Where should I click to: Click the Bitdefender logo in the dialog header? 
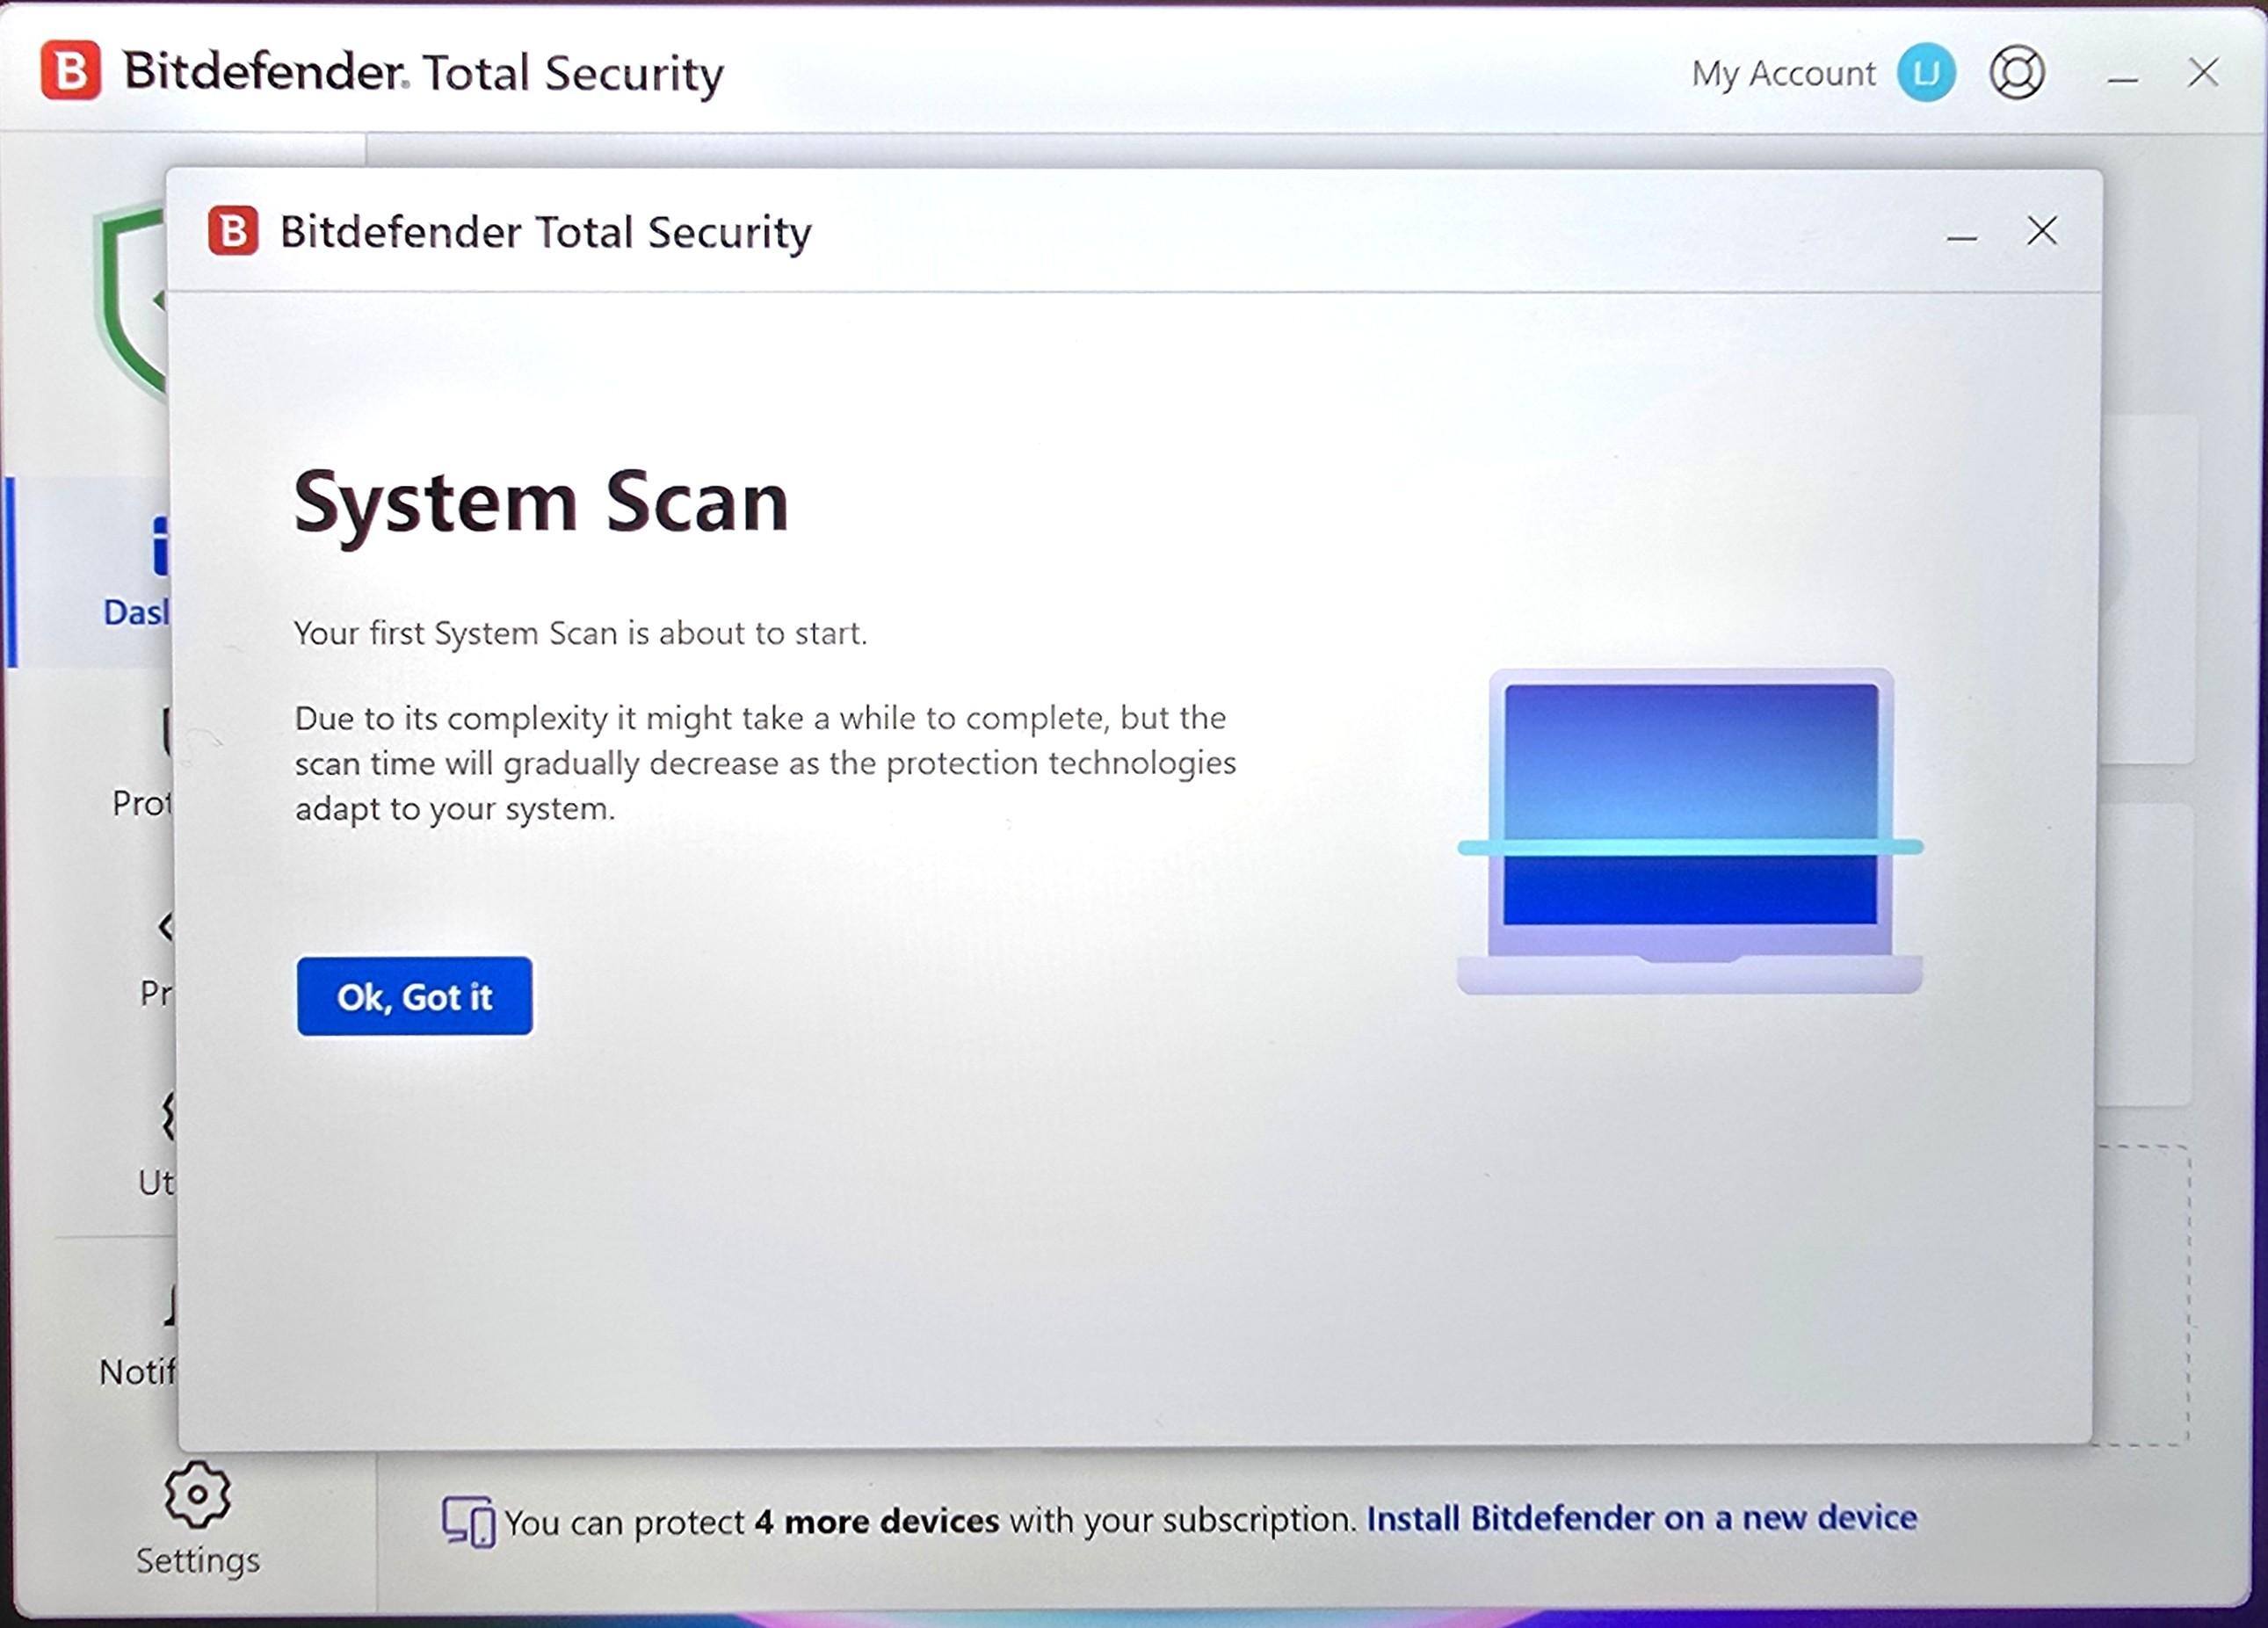click(231, 231)
